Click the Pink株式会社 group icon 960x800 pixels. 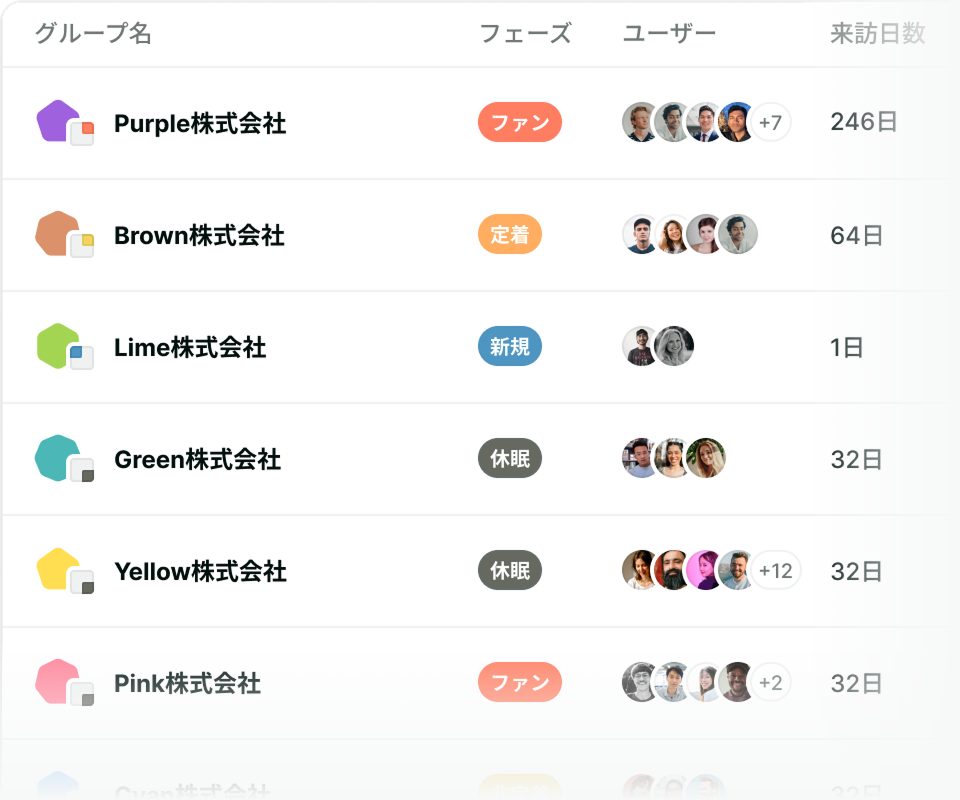(x=64, y=683)
